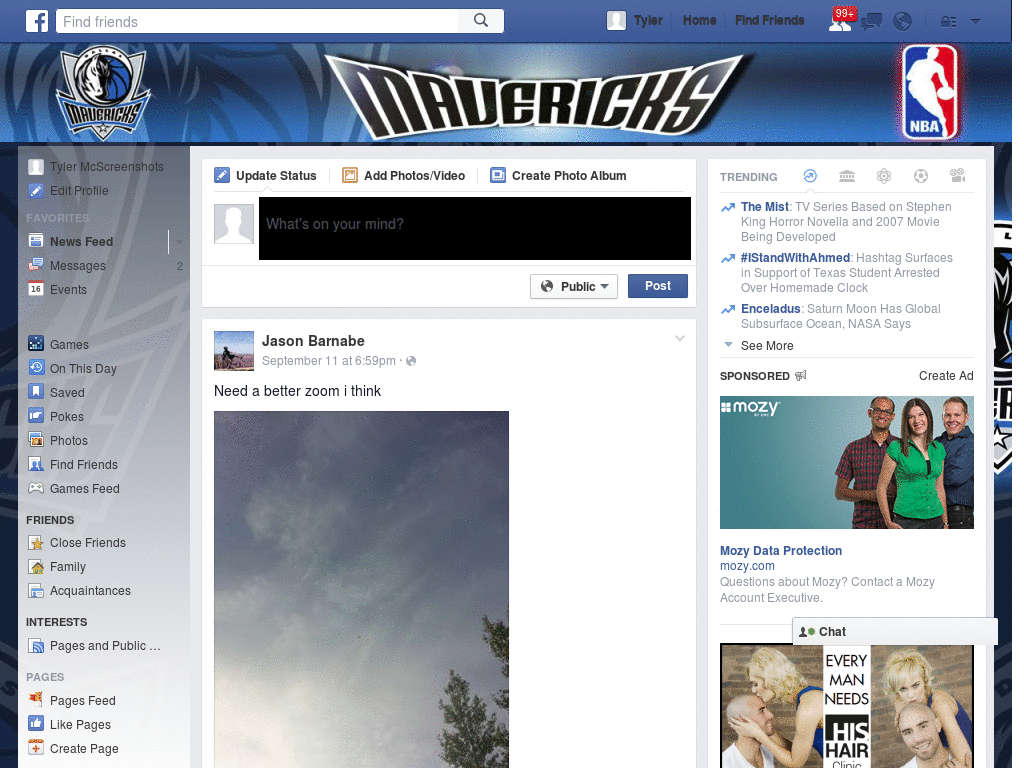The width and height of the screenshot is (1024, 768).
Task: Open Jason Barnabe's sky photo
Action: point(361,589)
